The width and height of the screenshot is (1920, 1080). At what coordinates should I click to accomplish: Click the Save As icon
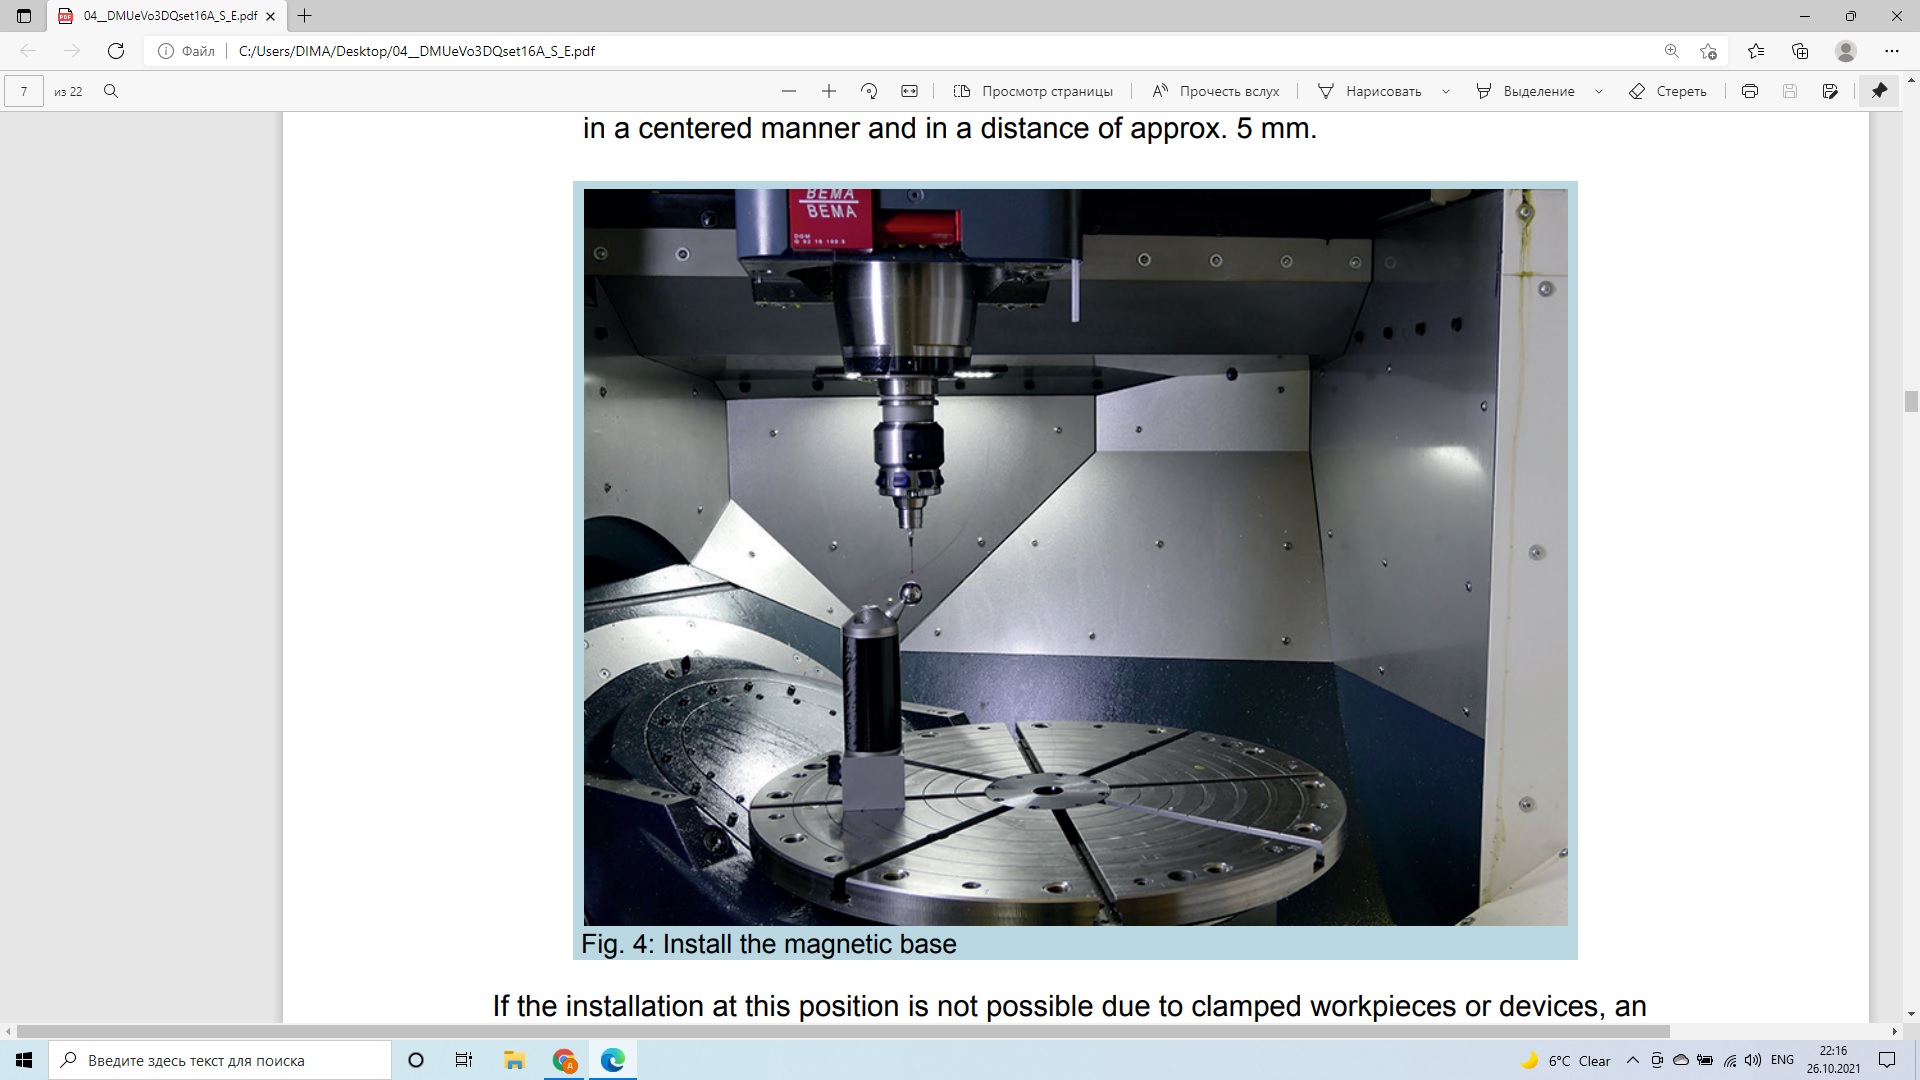(1830, 91)
